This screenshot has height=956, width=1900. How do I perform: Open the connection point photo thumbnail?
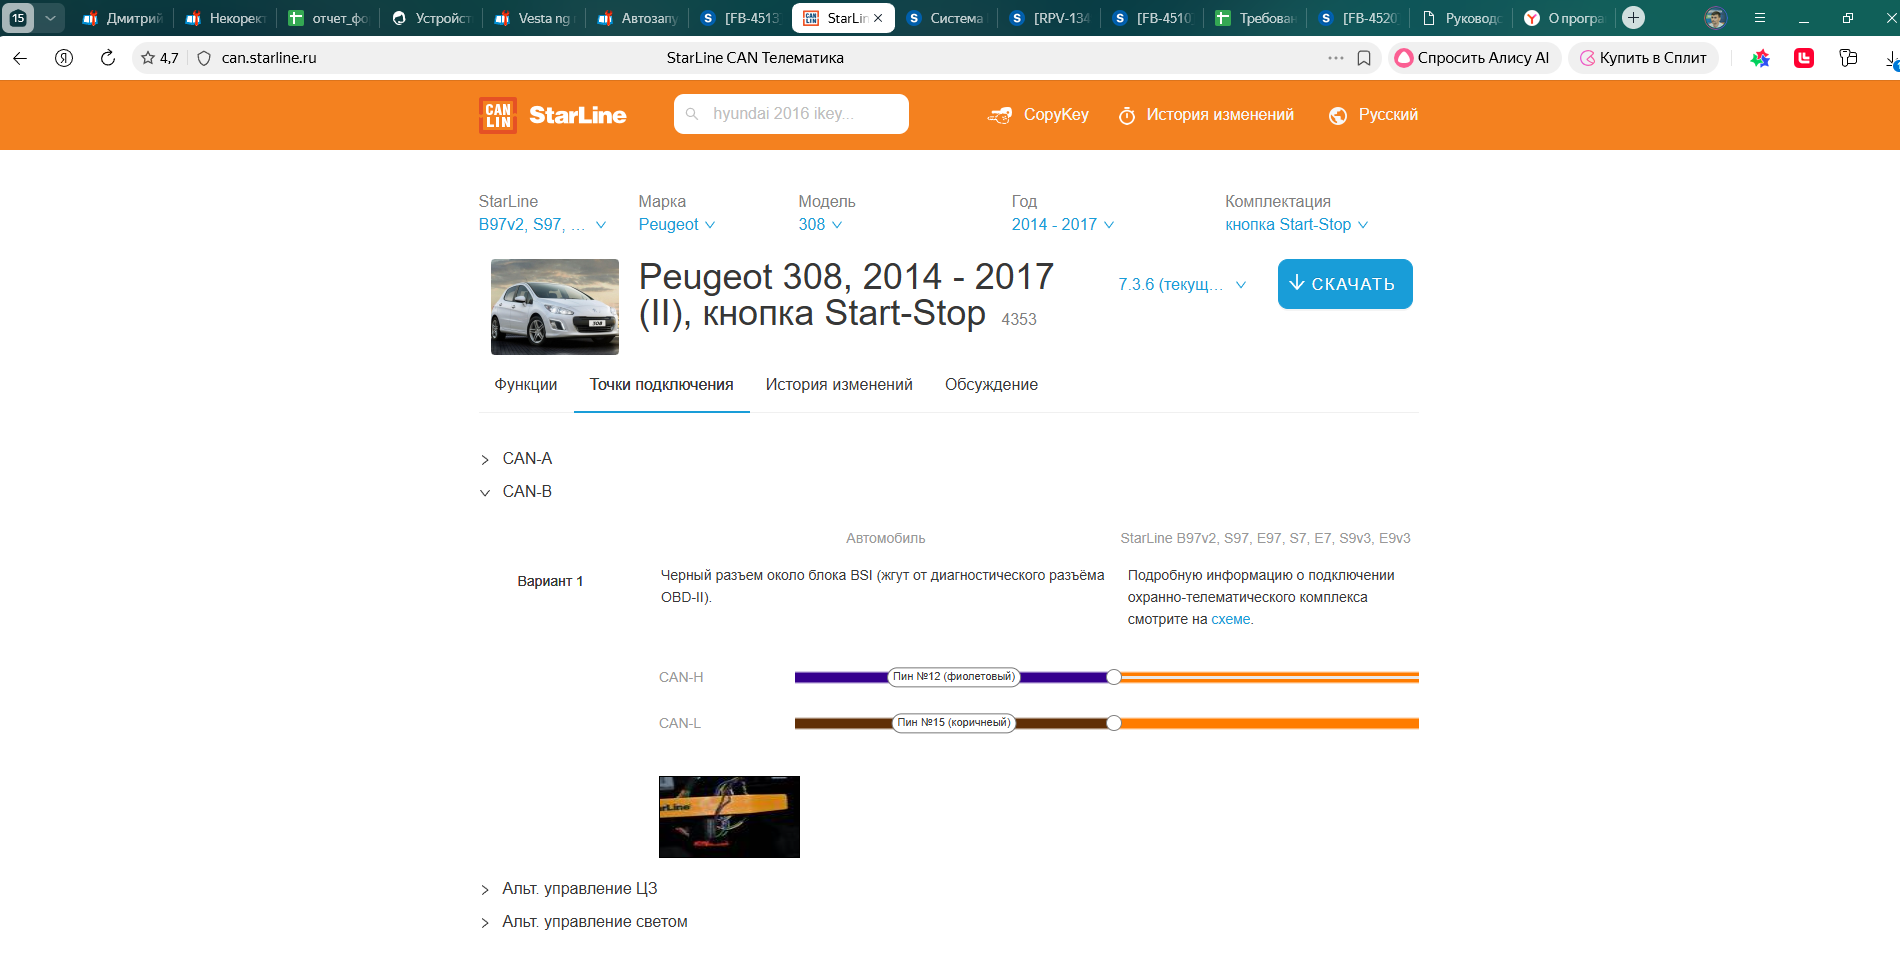coord(729,817)
